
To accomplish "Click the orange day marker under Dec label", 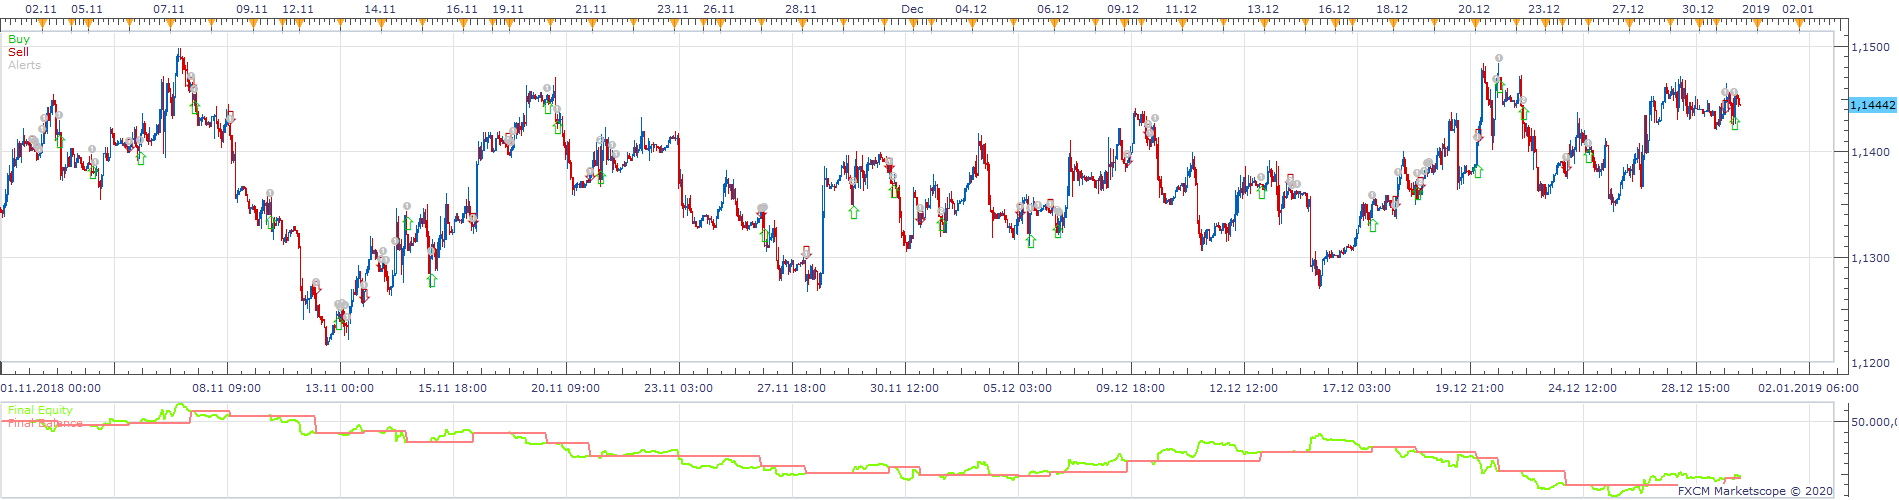I will 912,24.
